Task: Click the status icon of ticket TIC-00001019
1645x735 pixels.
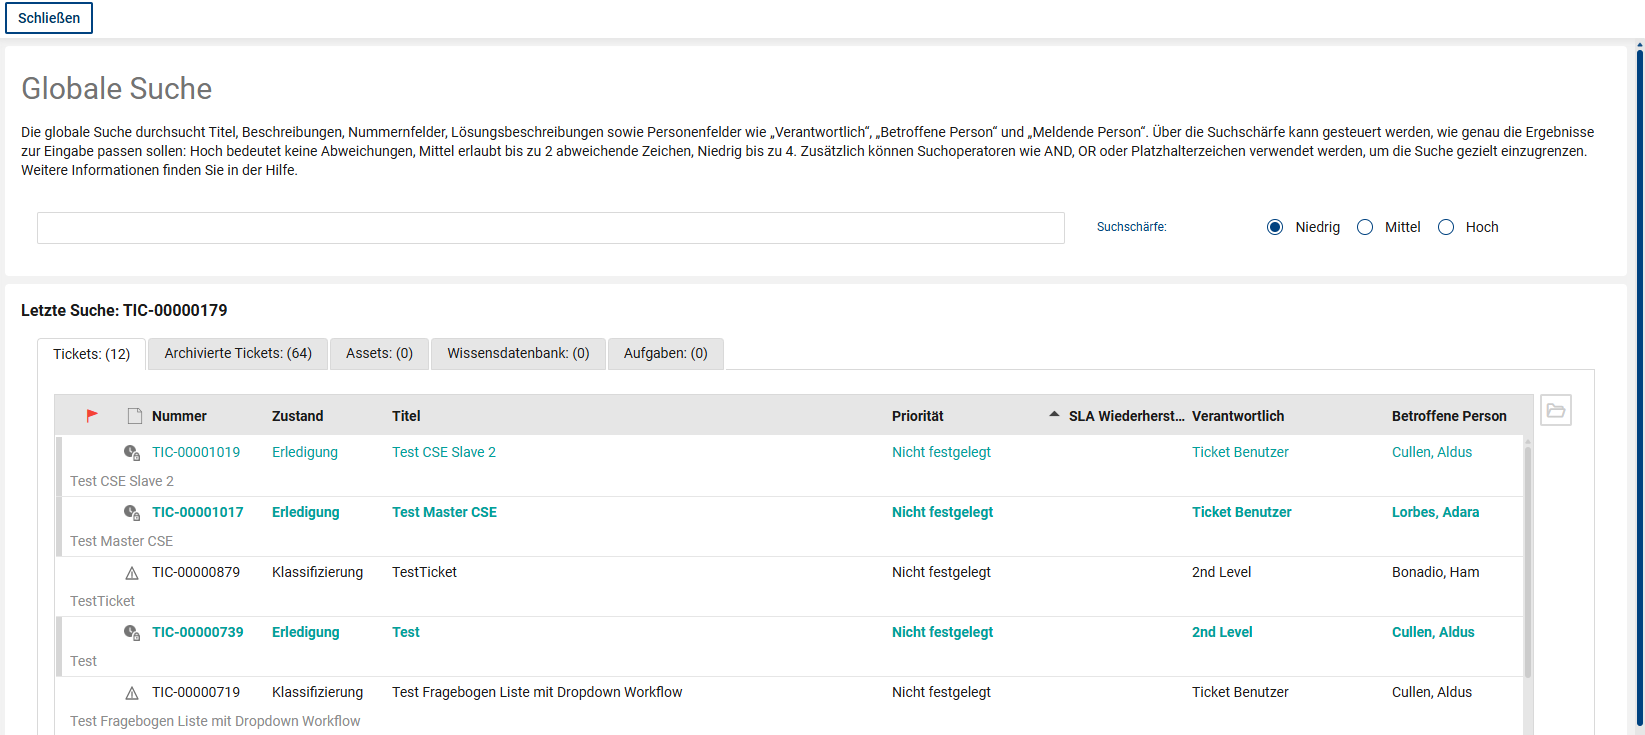Action: click(131, 453)
